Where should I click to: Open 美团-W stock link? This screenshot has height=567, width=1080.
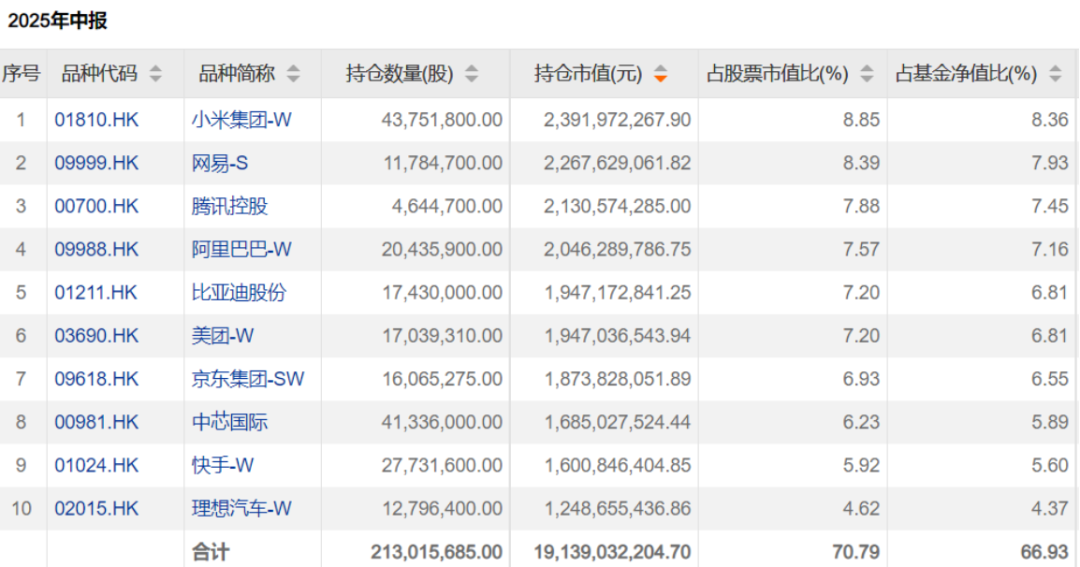222,336
